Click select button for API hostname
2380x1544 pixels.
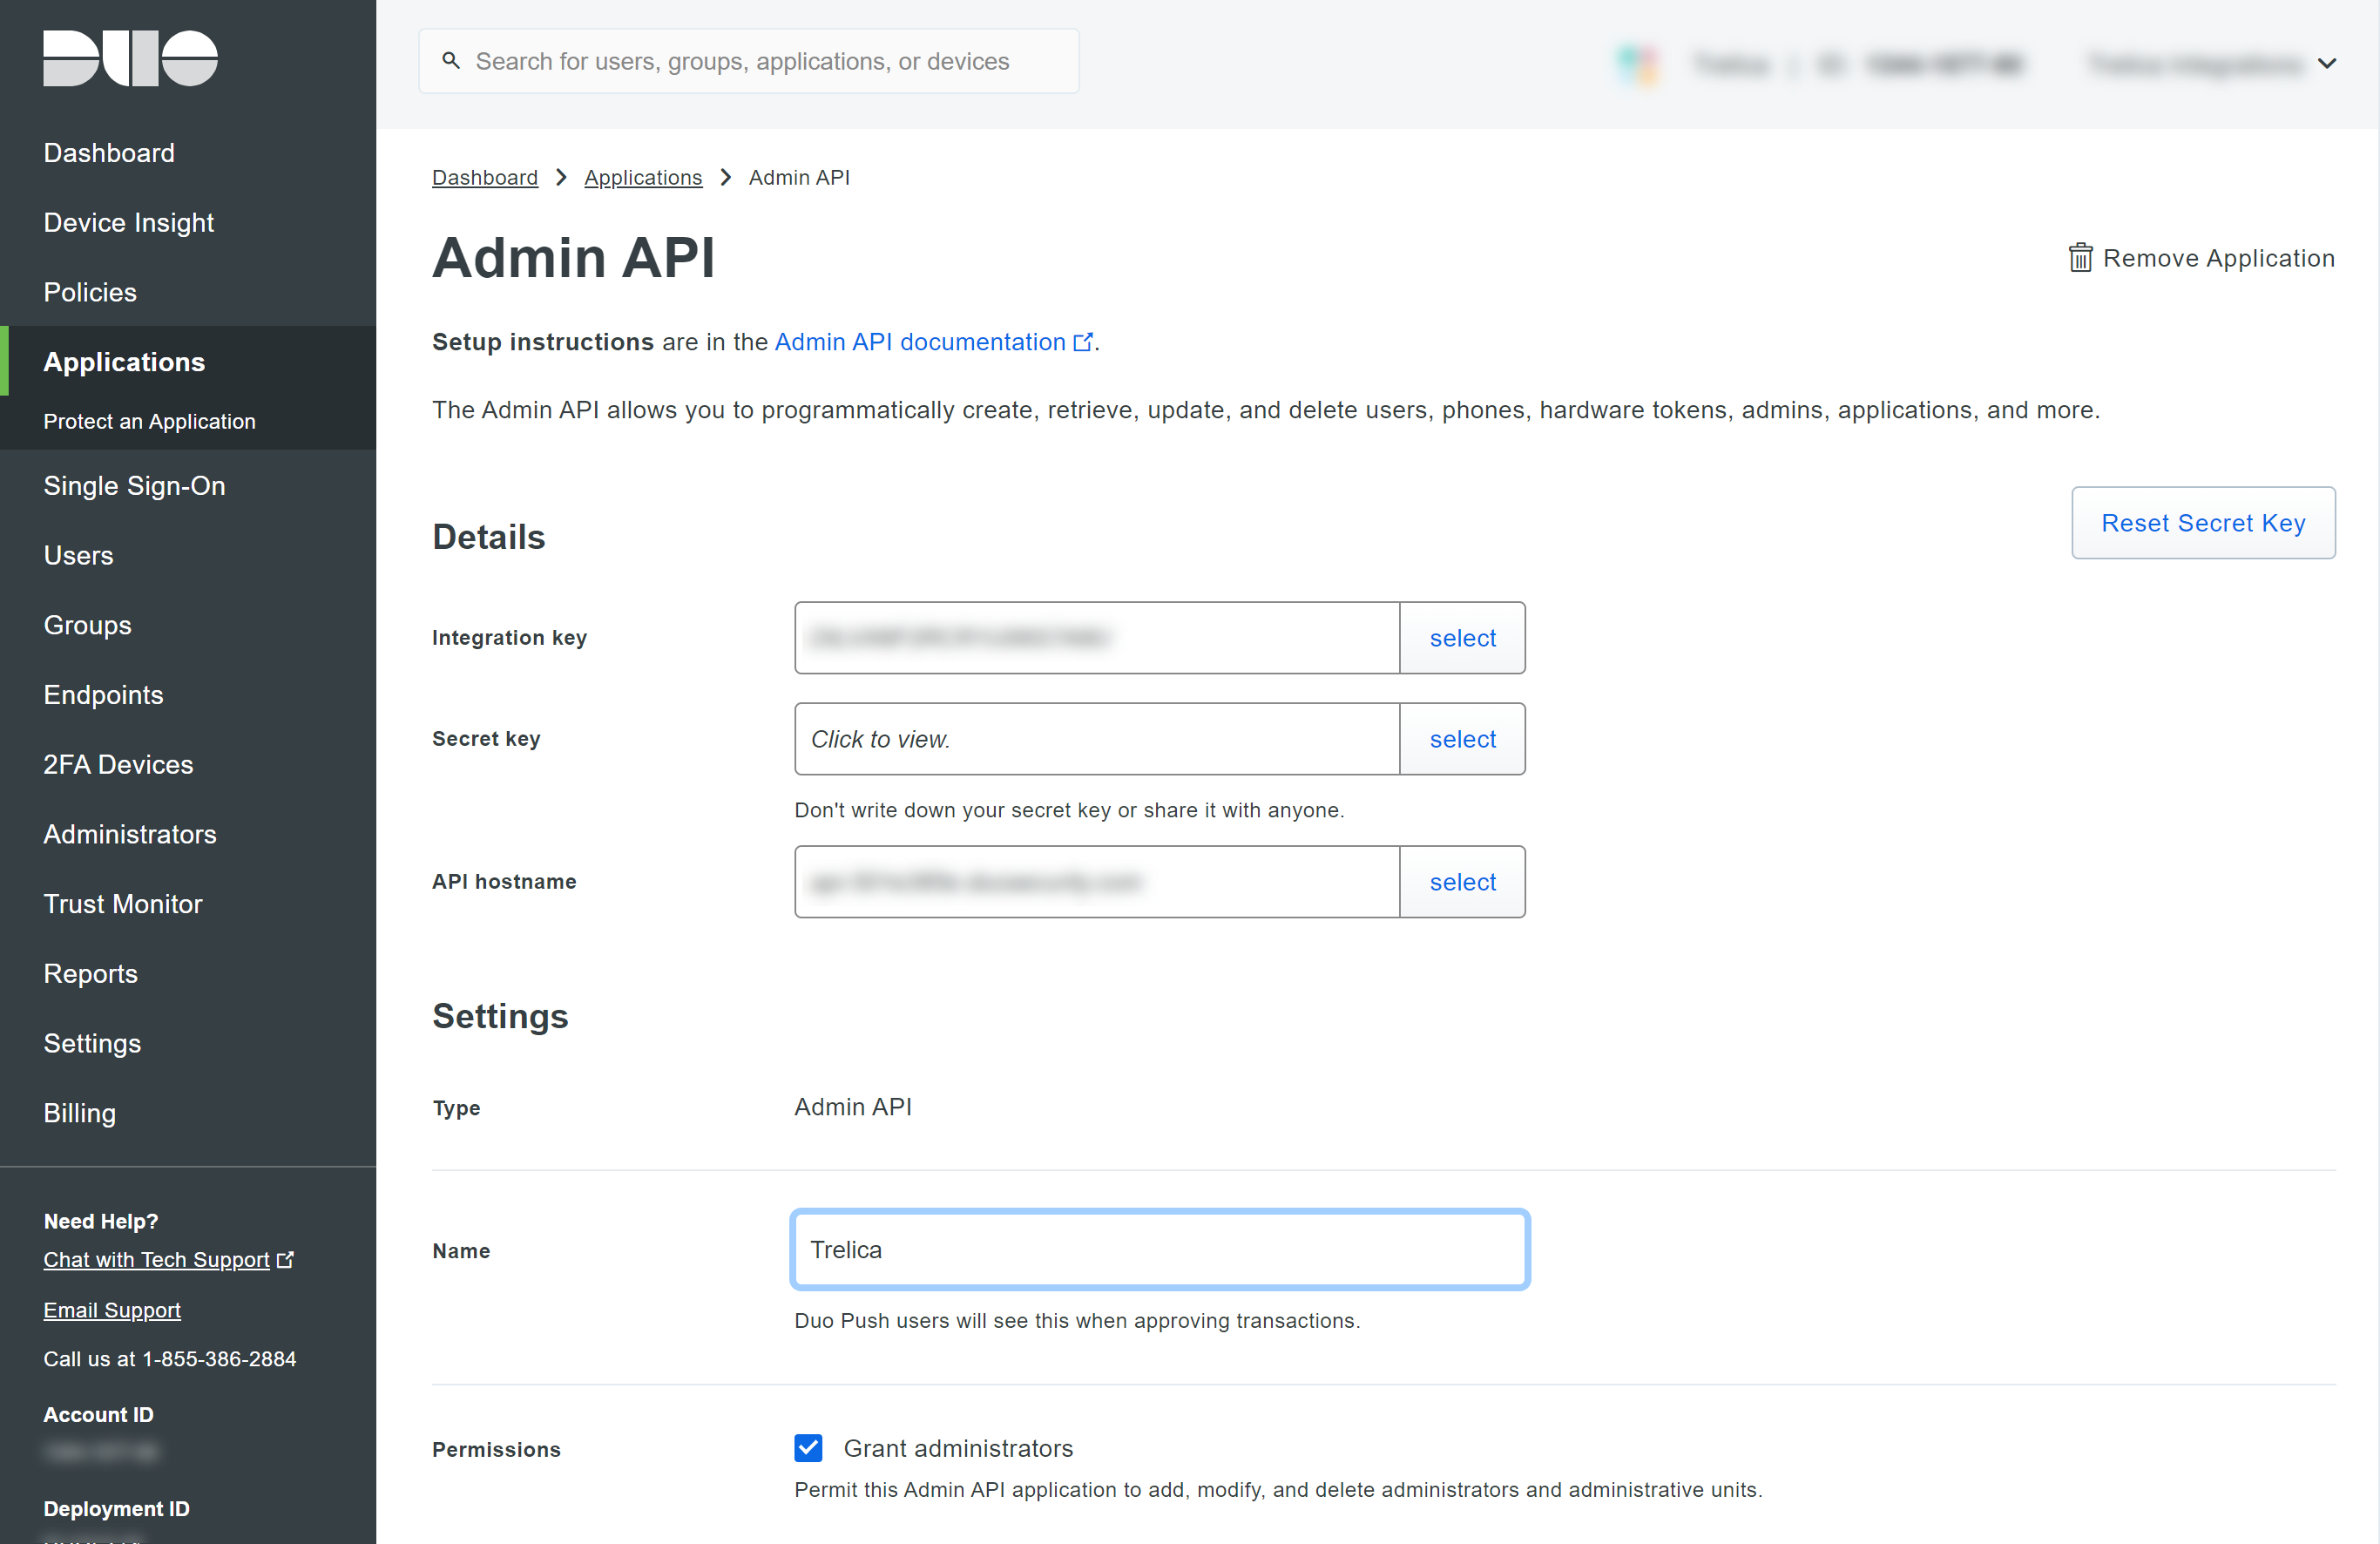pyautogui.click(x=1462, y=882)
